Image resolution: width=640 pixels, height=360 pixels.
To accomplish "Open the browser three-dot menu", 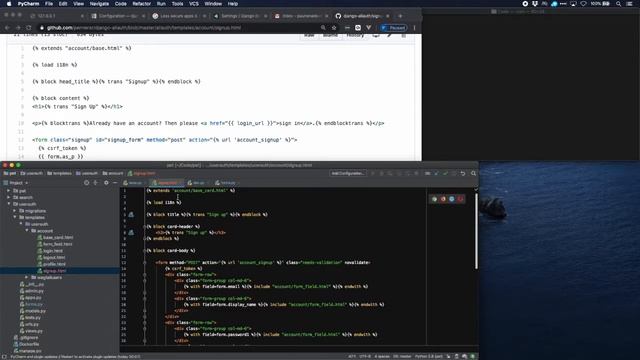I will coord(414,28).
